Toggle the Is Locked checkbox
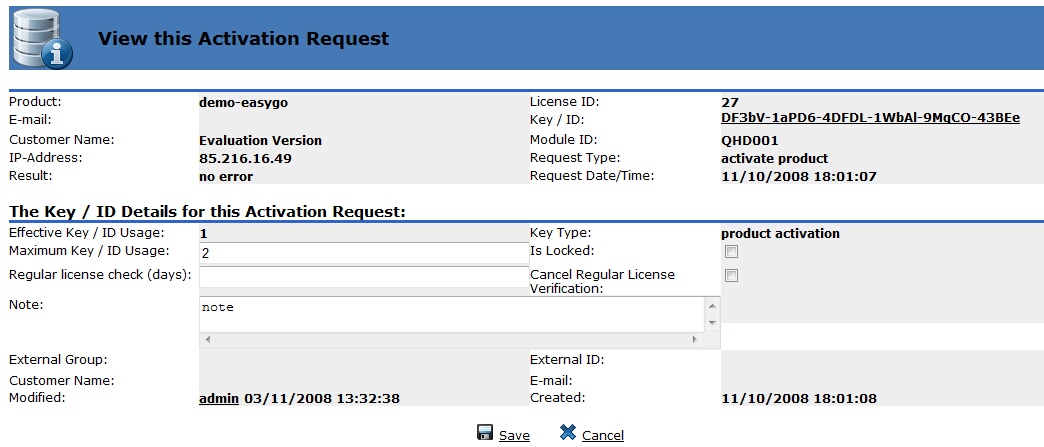This screenshot has width=1044, height=447. 731,252
